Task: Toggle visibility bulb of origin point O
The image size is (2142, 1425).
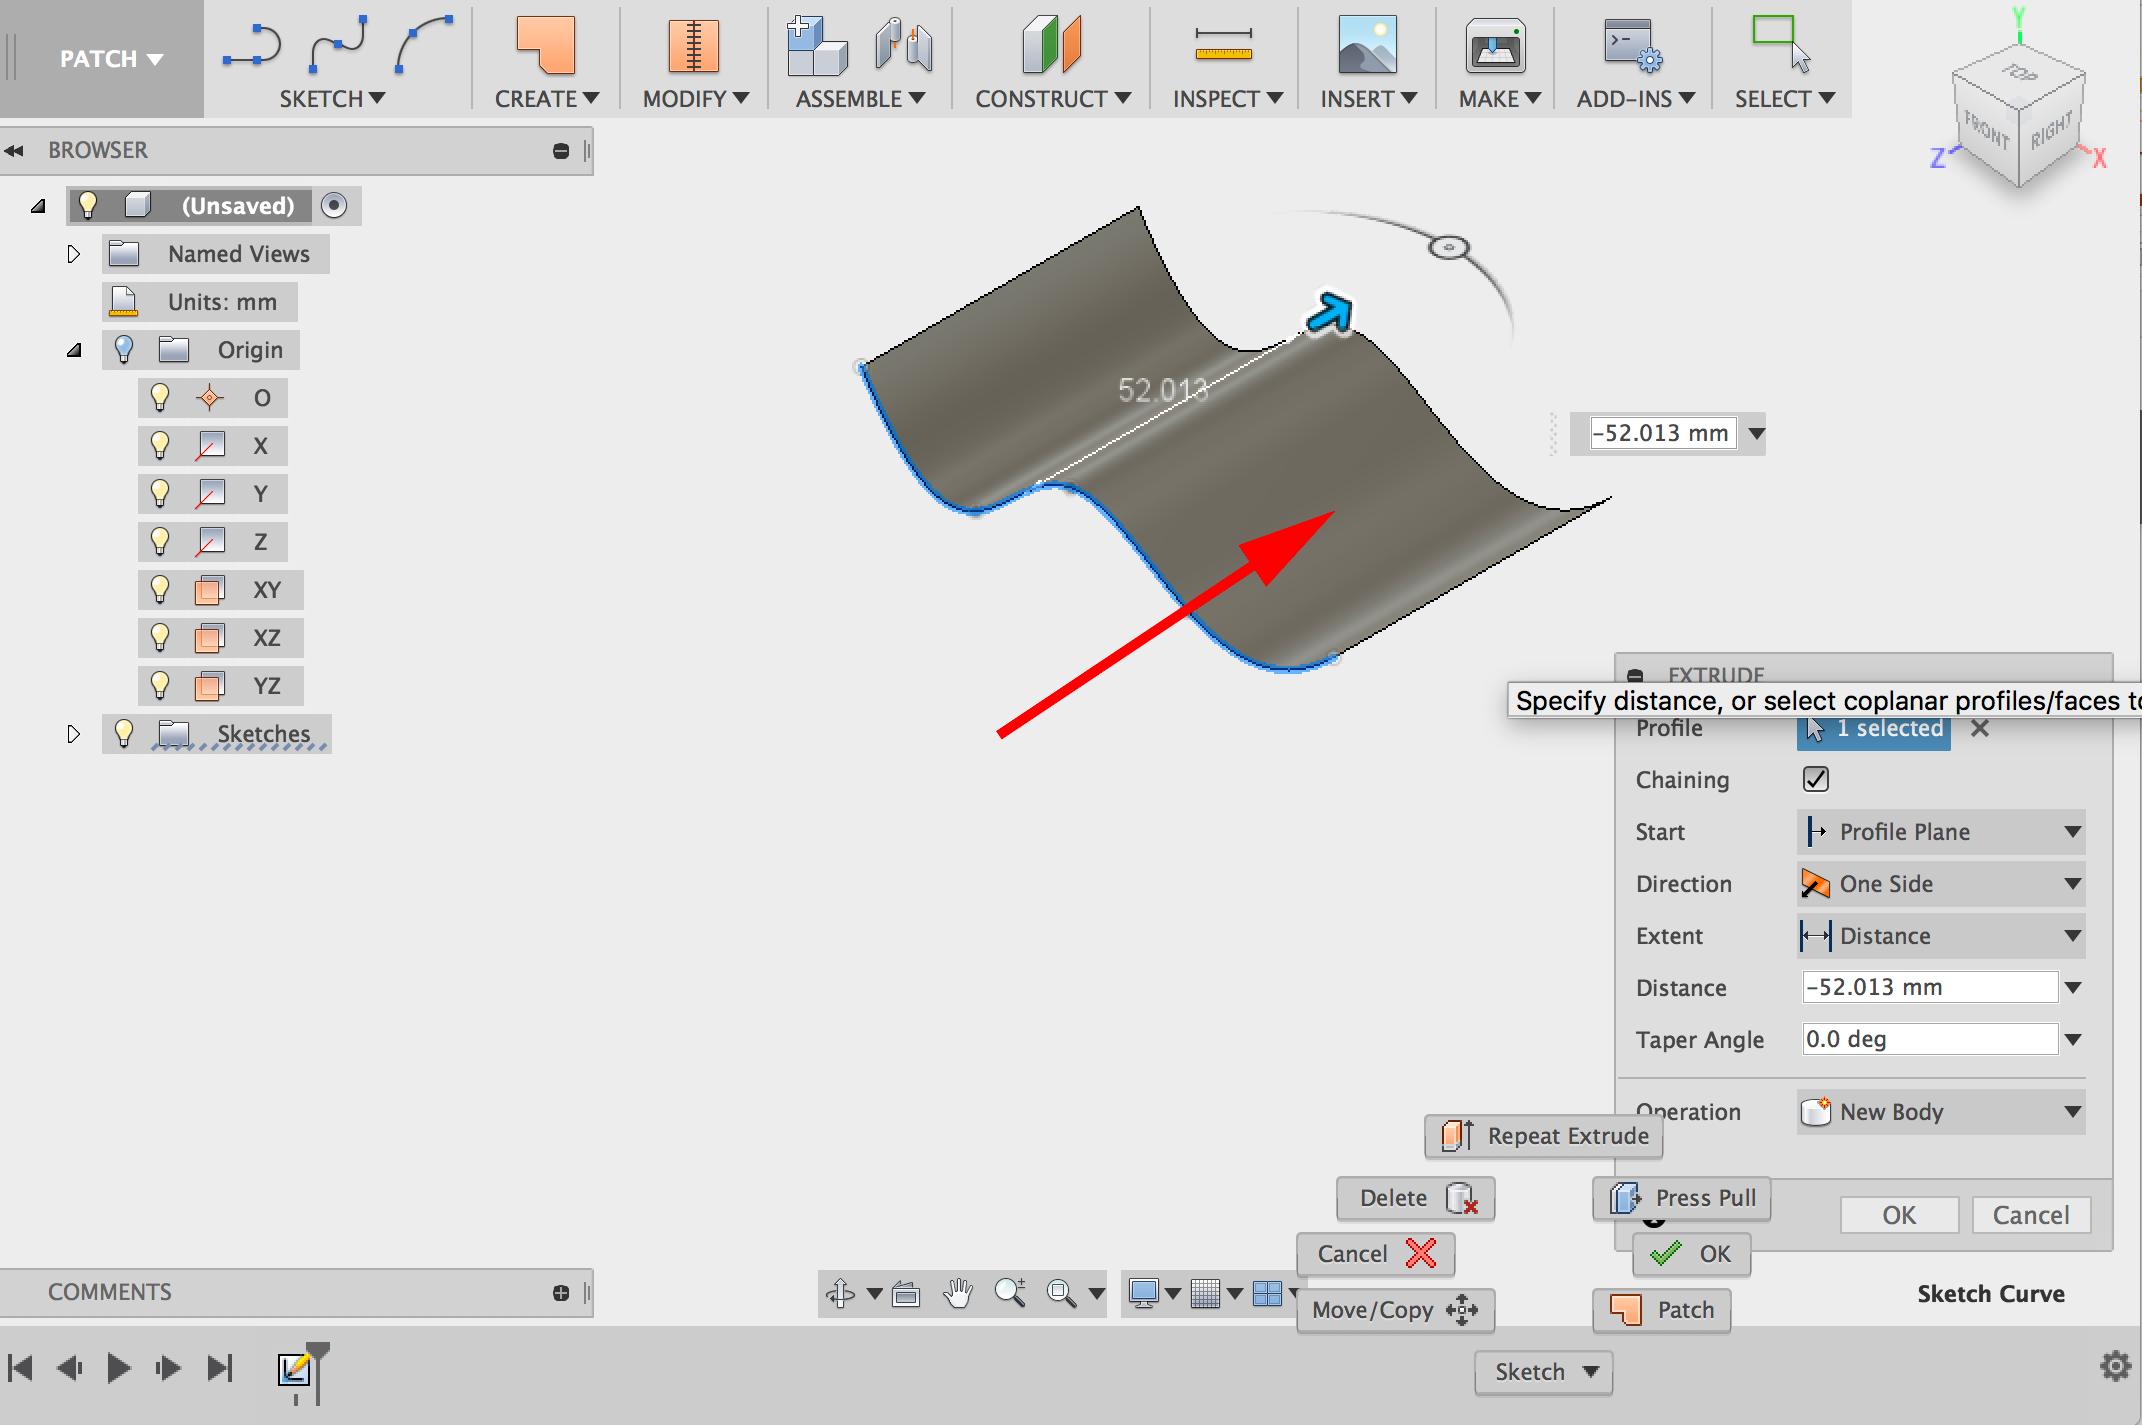Action: 160,397
